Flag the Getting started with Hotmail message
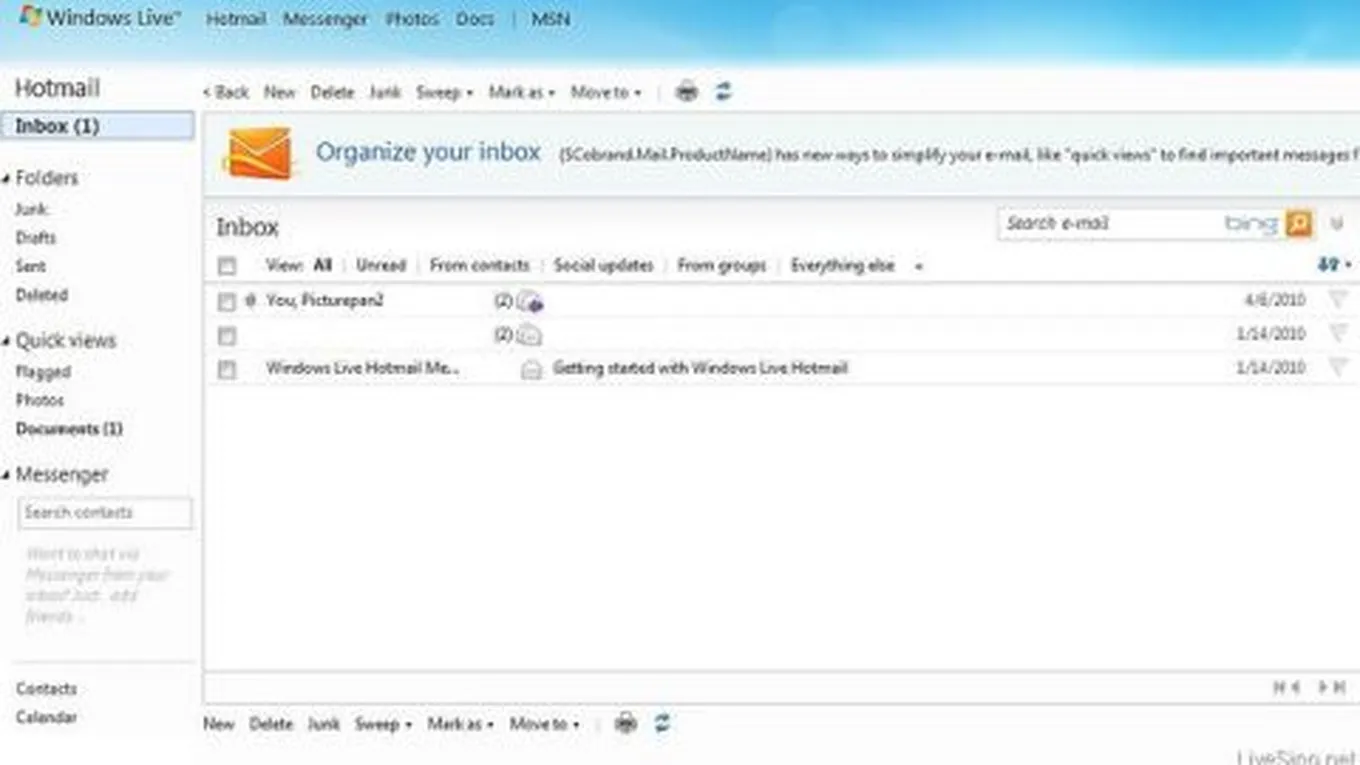 coord(1337,368)
